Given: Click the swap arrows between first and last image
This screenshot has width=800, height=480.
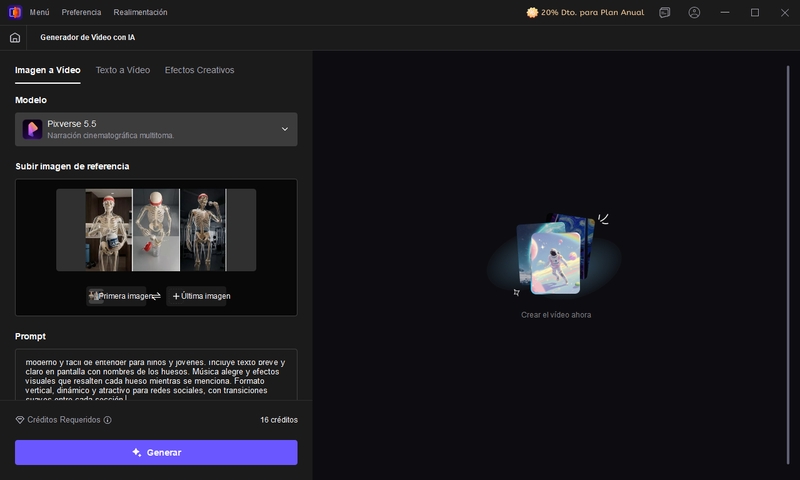Looking at the screenshot, I should point(157,296).
